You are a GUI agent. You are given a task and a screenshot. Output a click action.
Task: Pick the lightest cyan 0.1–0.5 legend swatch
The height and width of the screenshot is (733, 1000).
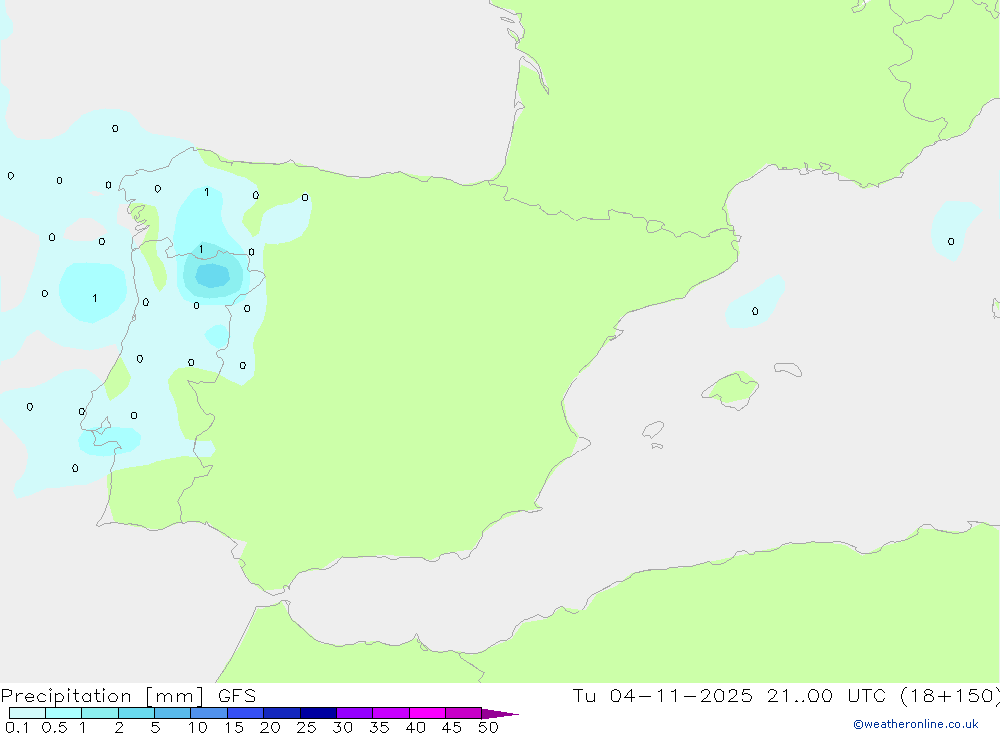pyautogui.click(x=27, y=713)
